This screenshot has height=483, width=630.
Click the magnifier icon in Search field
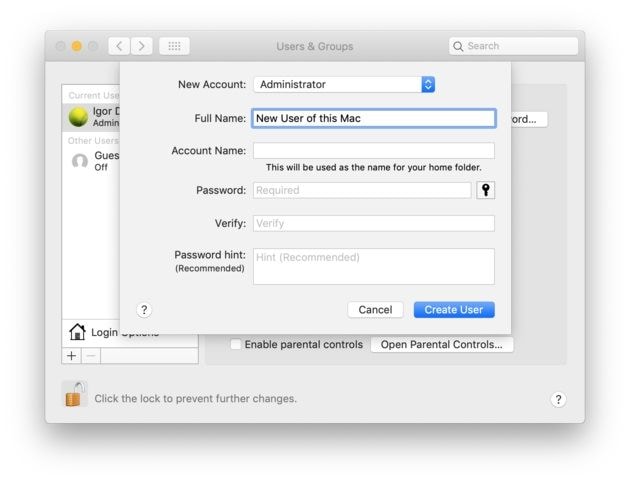point(458,46)
